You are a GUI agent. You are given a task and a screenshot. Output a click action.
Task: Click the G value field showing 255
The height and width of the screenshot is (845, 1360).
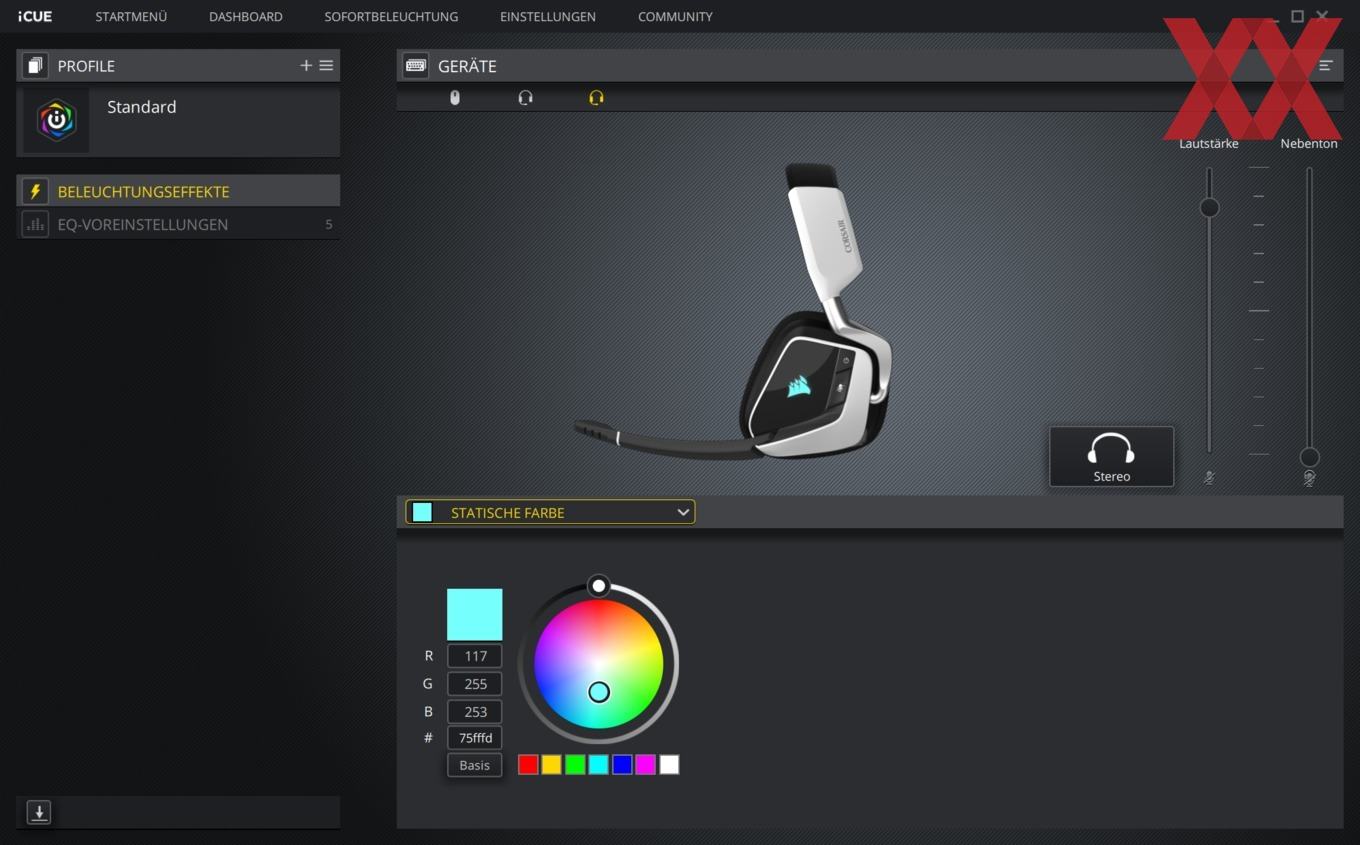tap(475, 684)
